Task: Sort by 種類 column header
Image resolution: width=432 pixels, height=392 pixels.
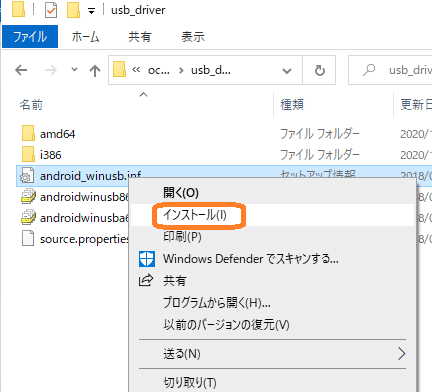Action: tap(292, 105)
